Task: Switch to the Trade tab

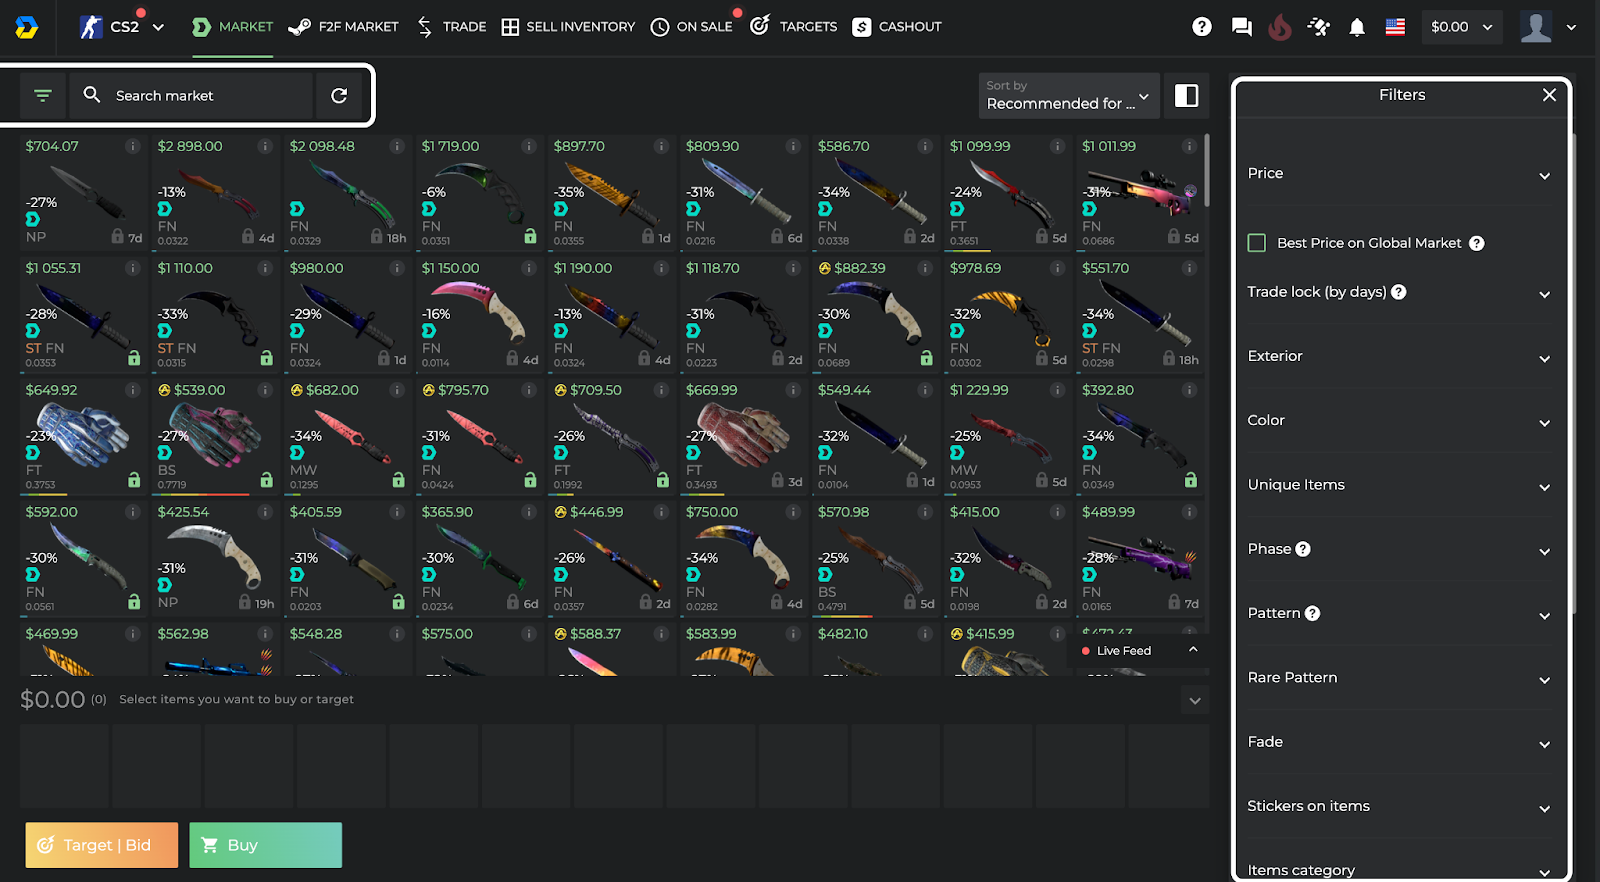Action: click(x=451, y=27)
